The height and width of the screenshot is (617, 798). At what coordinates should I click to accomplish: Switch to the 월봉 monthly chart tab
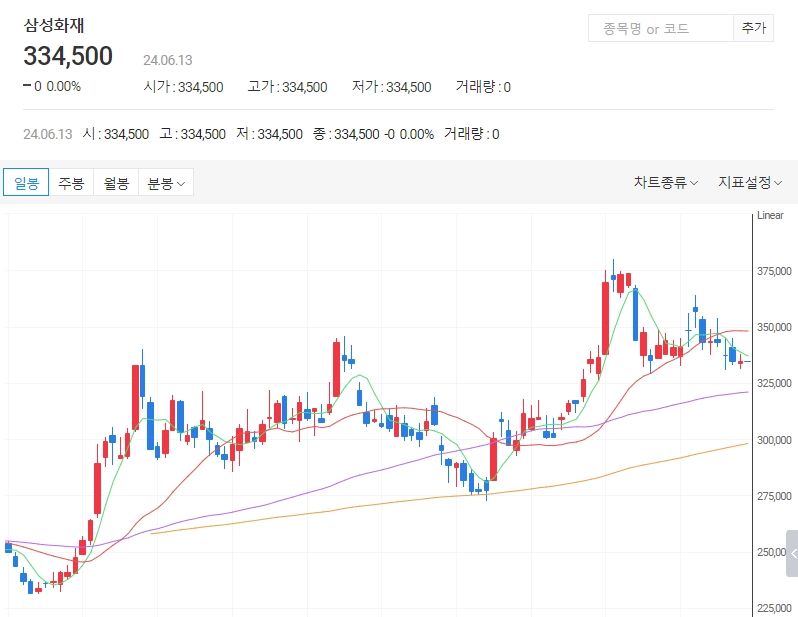pos(116,182)
